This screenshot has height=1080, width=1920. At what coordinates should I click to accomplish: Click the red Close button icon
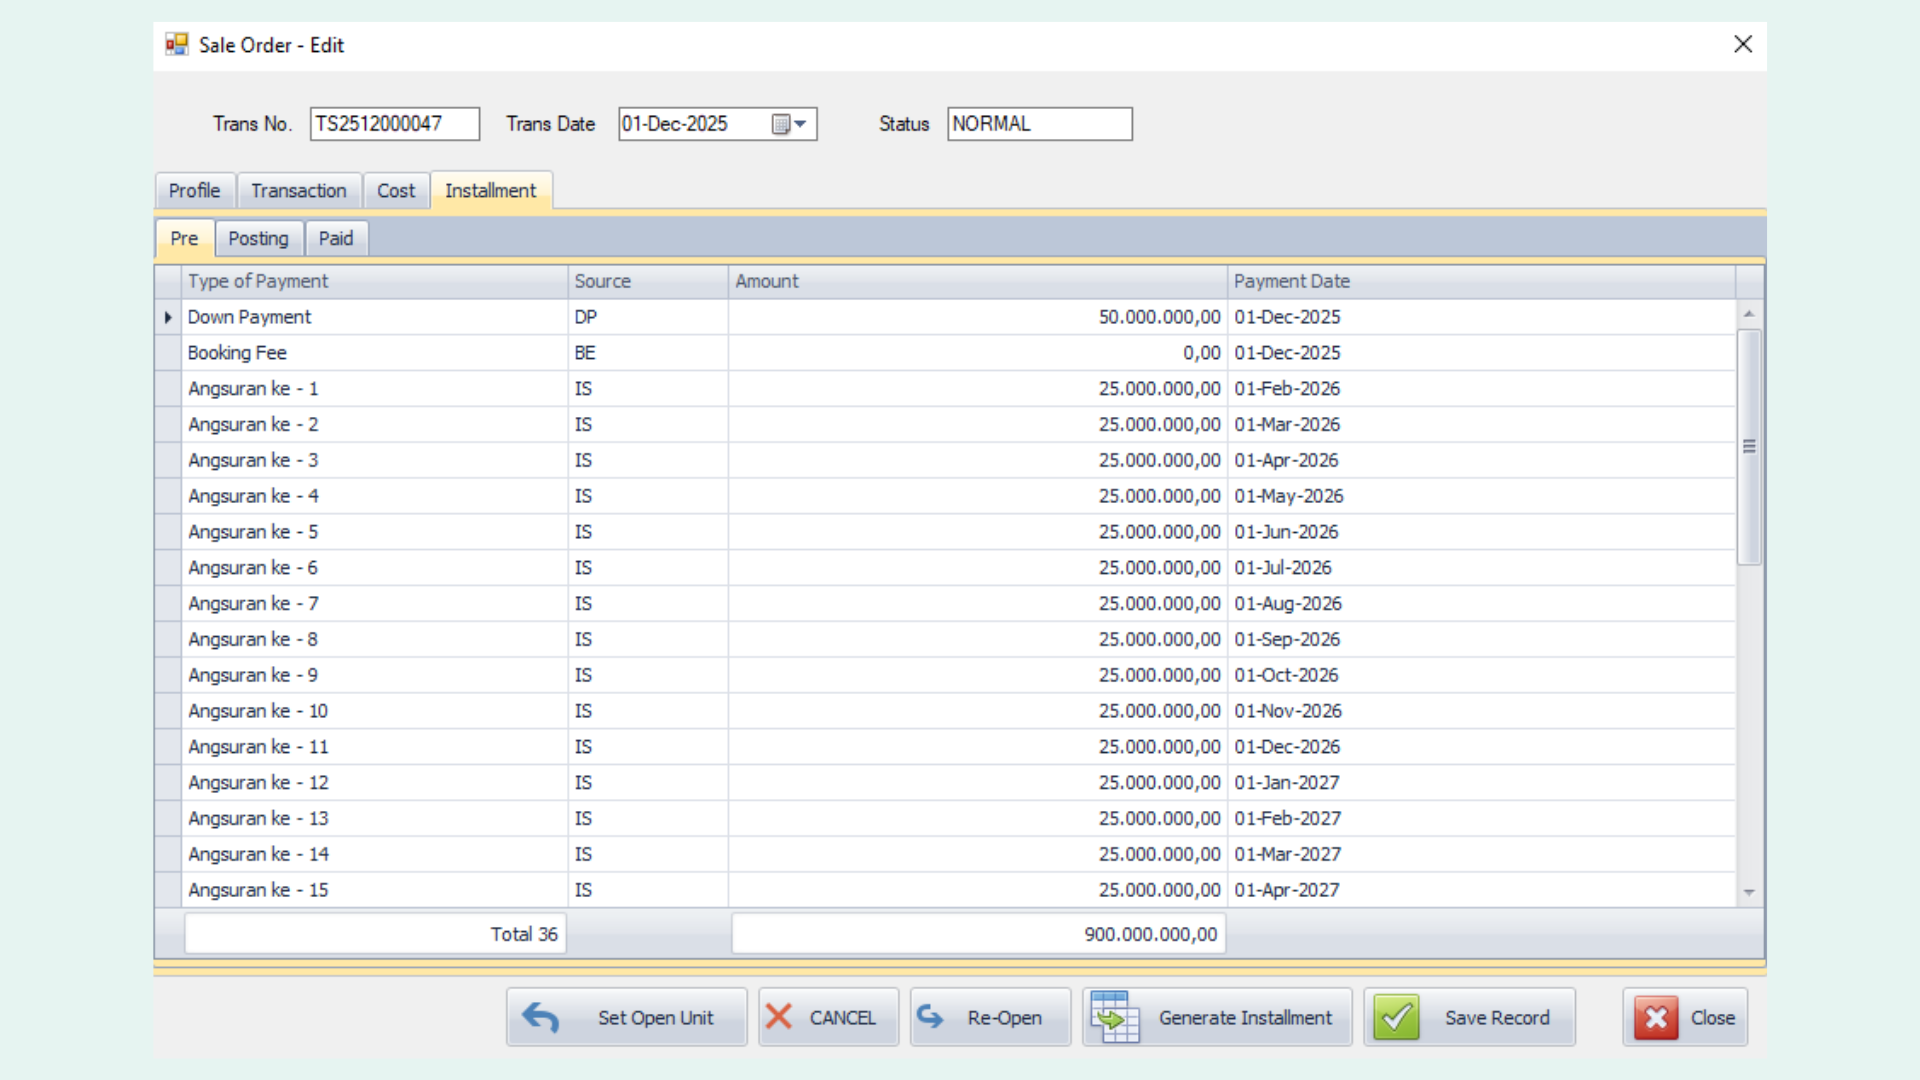(1656, 1017)
